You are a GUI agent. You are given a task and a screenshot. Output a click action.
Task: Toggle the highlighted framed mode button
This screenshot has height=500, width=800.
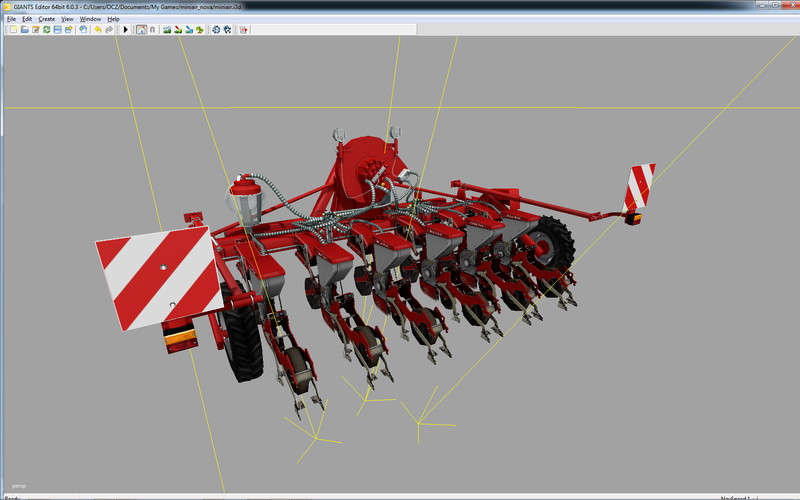[141, 30]
